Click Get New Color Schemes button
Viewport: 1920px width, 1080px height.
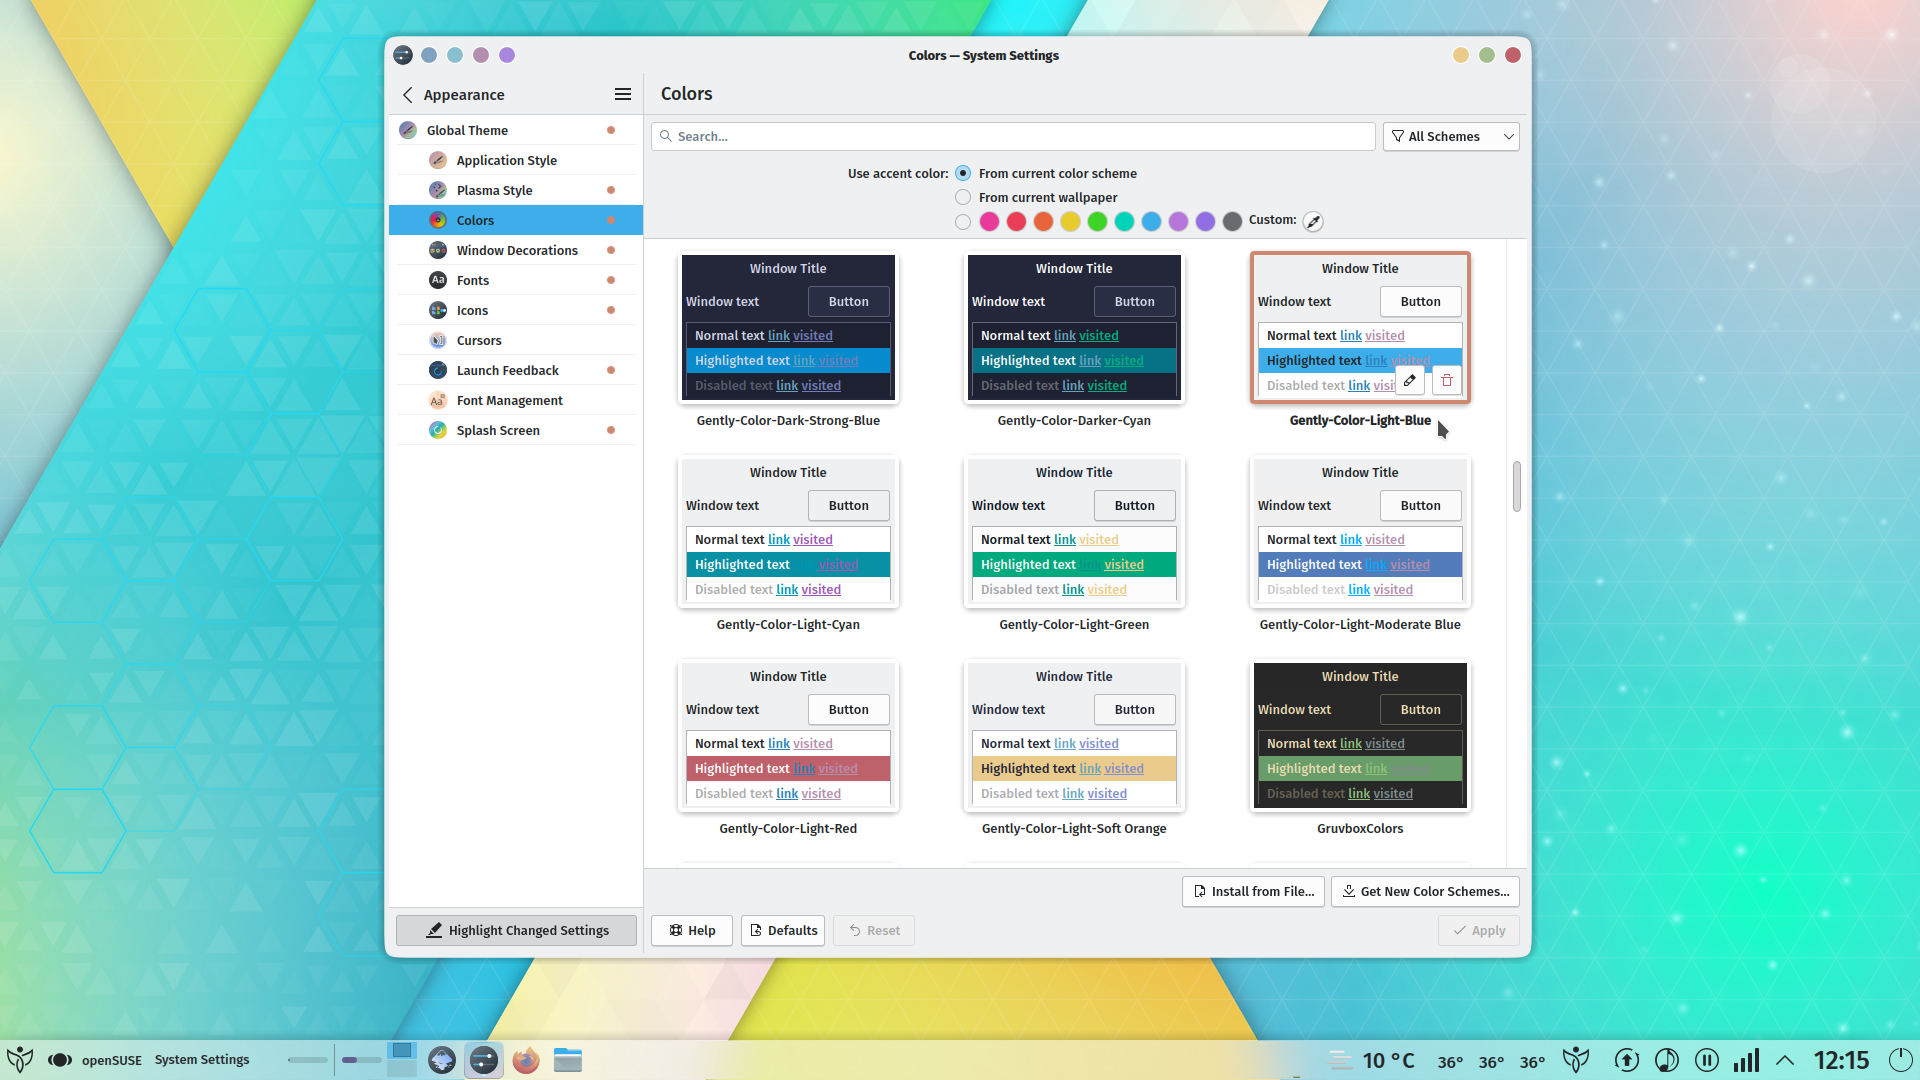(1425, 891)
